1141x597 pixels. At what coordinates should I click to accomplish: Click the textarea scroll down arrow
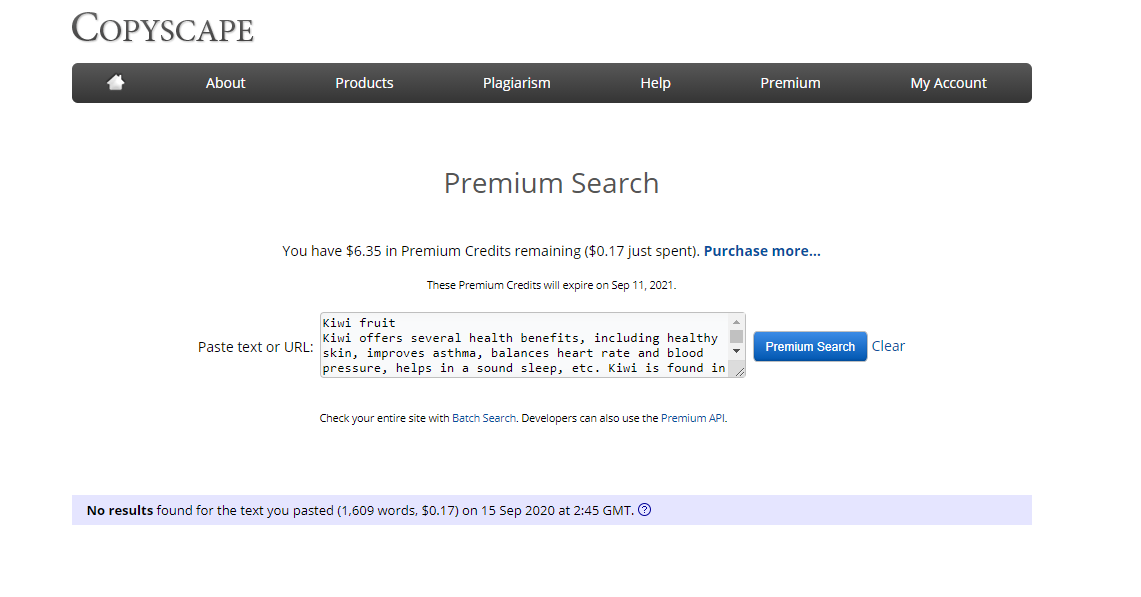click(736, 351)
